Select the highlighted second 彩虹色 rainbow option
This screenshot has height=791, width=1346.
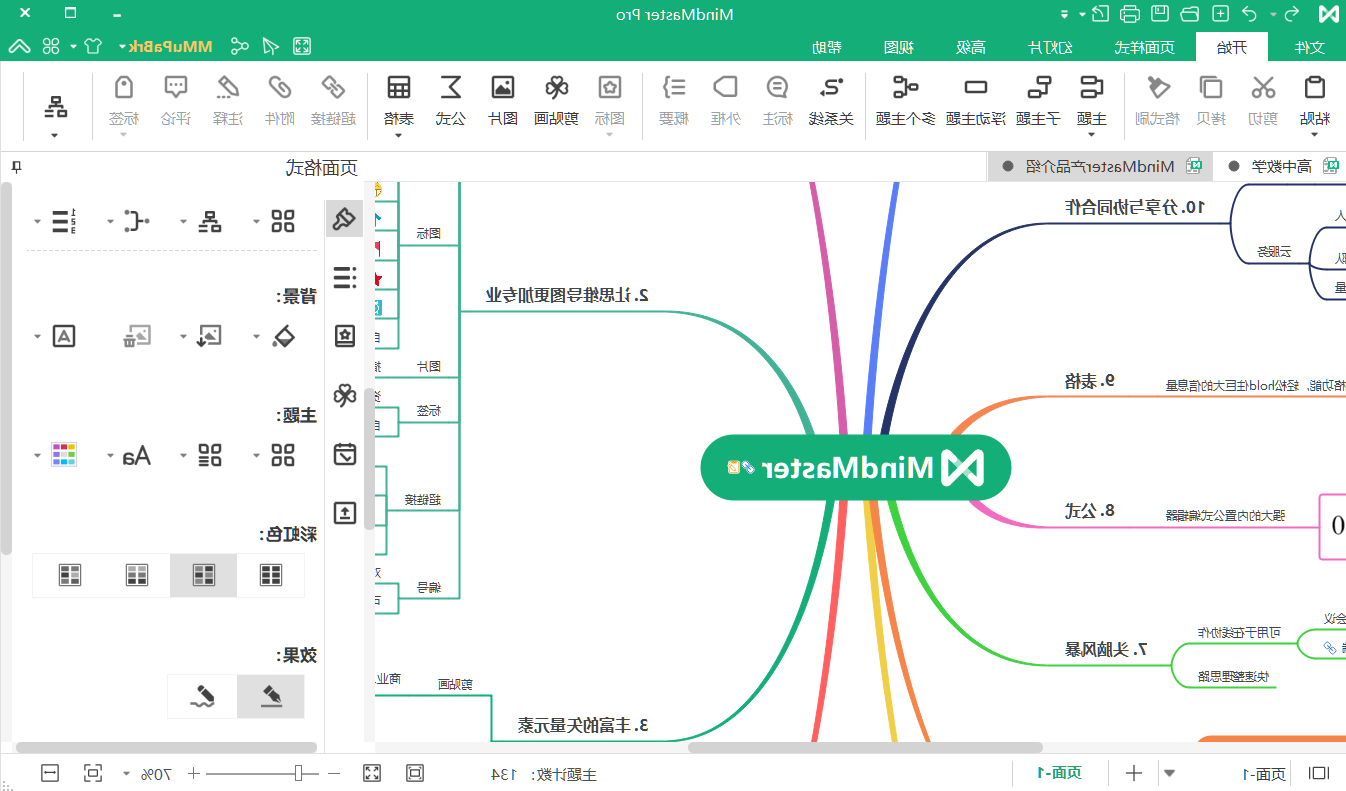[204, 574]
